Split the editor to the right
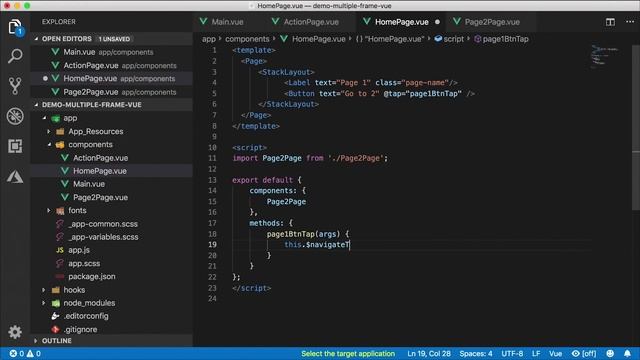The width and height of the screenshot is (640, 360). tap(610, 22)
